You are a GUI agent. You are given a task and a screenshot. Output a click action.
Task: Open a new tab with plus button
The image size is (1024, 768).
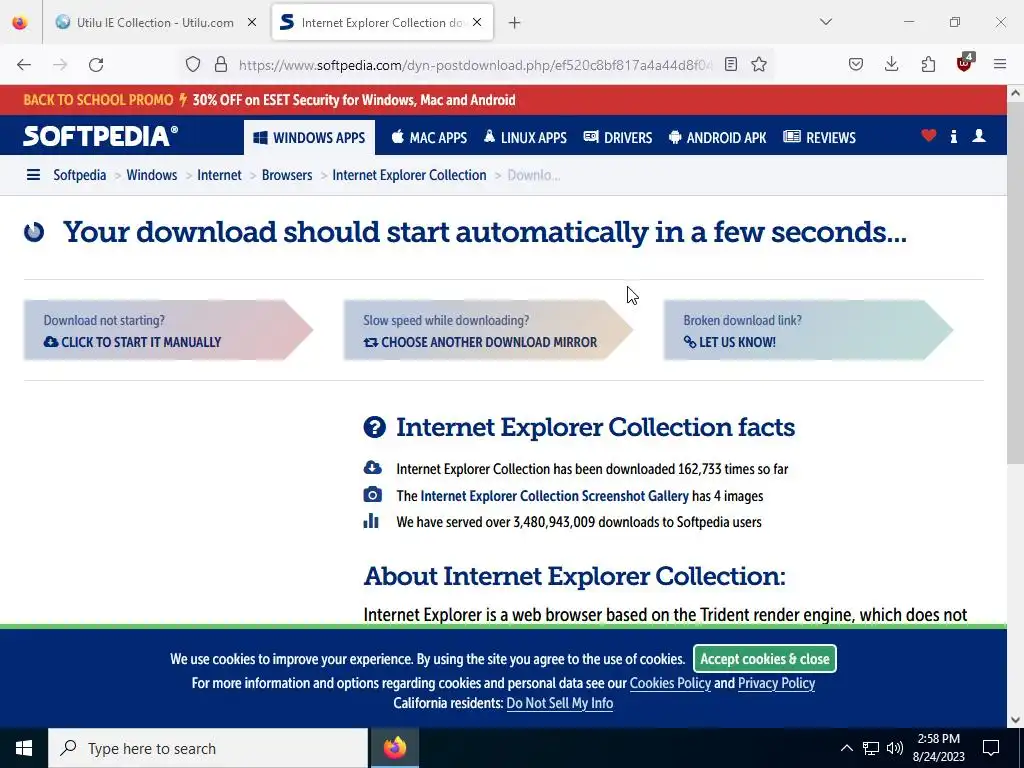tap(515, 23)
